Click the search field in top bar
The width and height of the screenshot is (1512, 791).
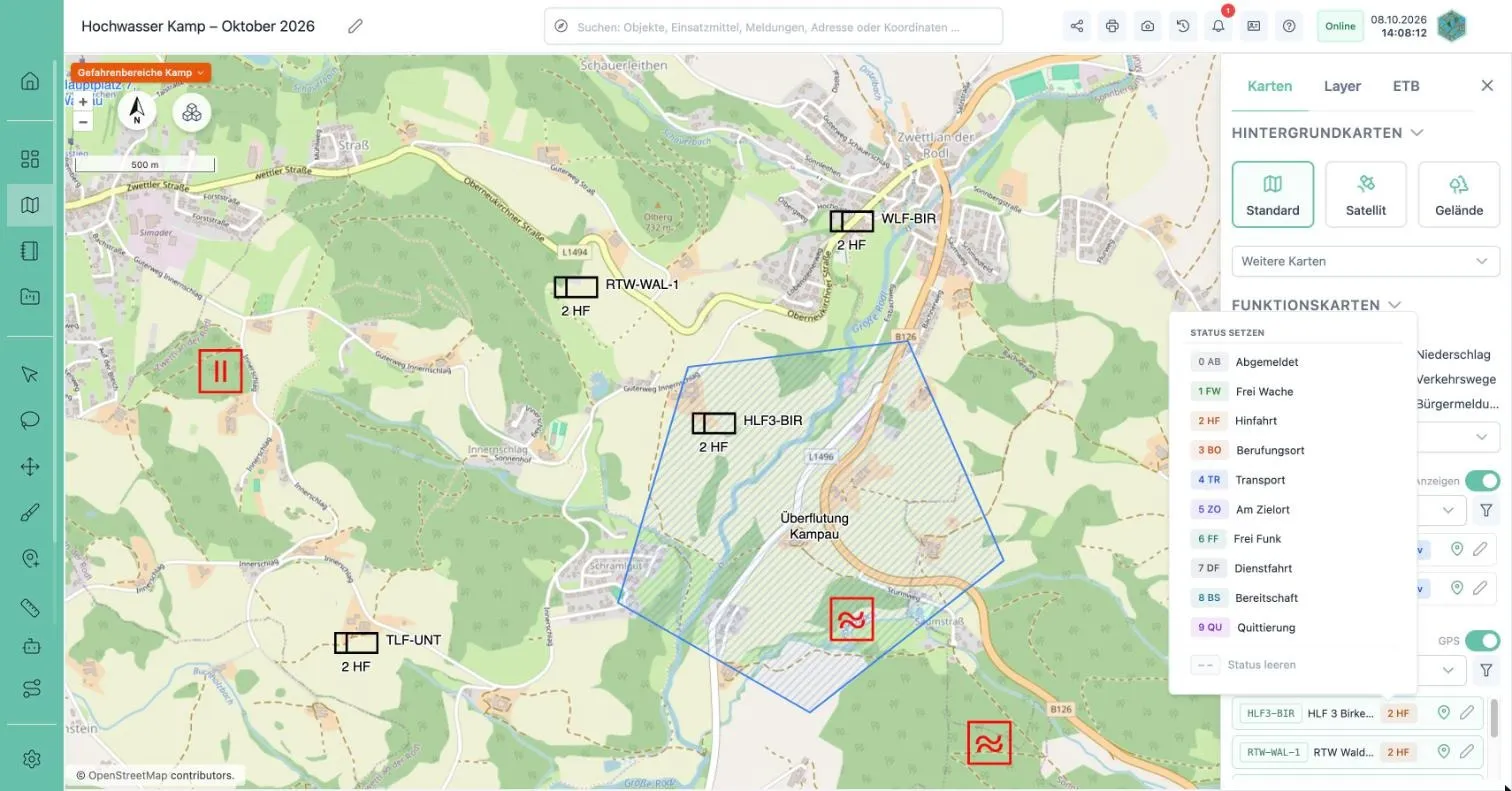click(x=774, y=27)
